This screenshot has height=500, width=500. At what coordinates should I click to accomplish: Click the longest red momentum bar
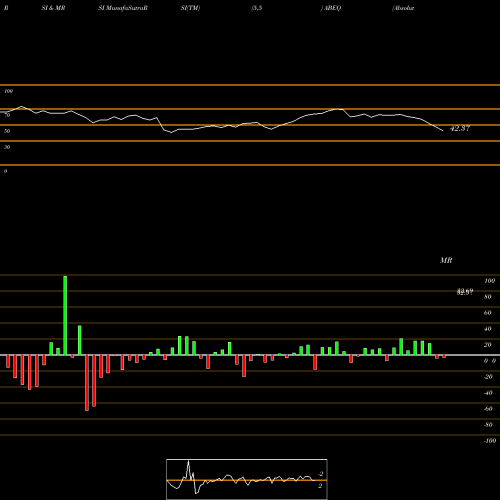(x=87, y=383)
